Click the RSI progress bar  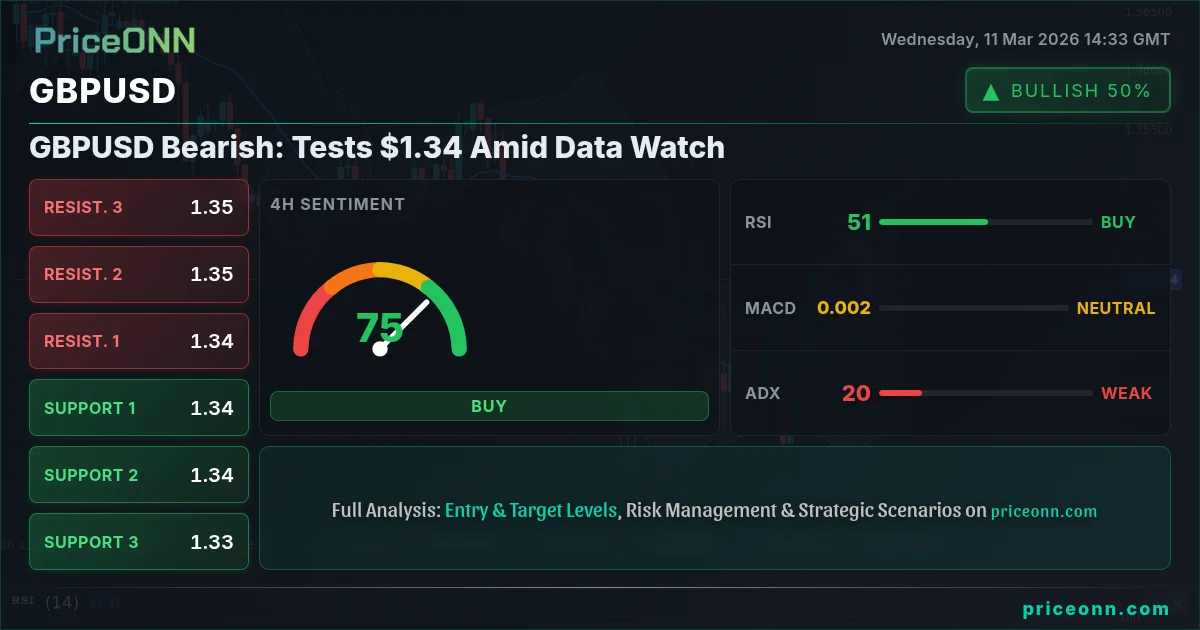click(986, 222)
